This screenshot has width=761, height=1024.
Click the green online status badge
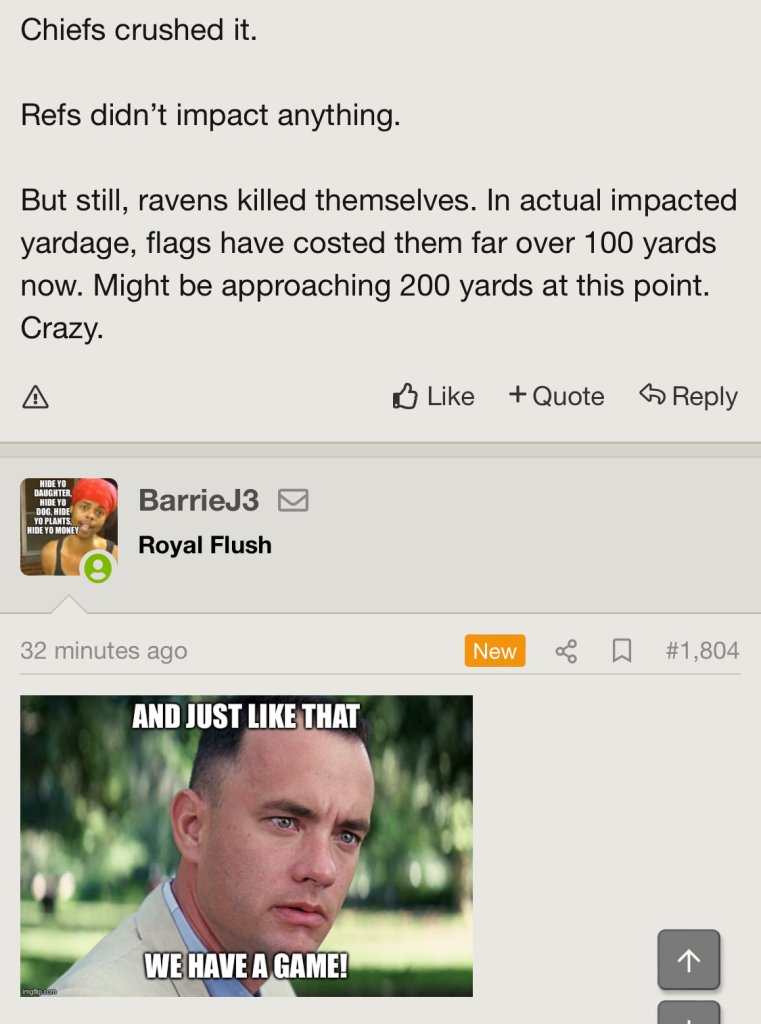click(x=98, y=567)
